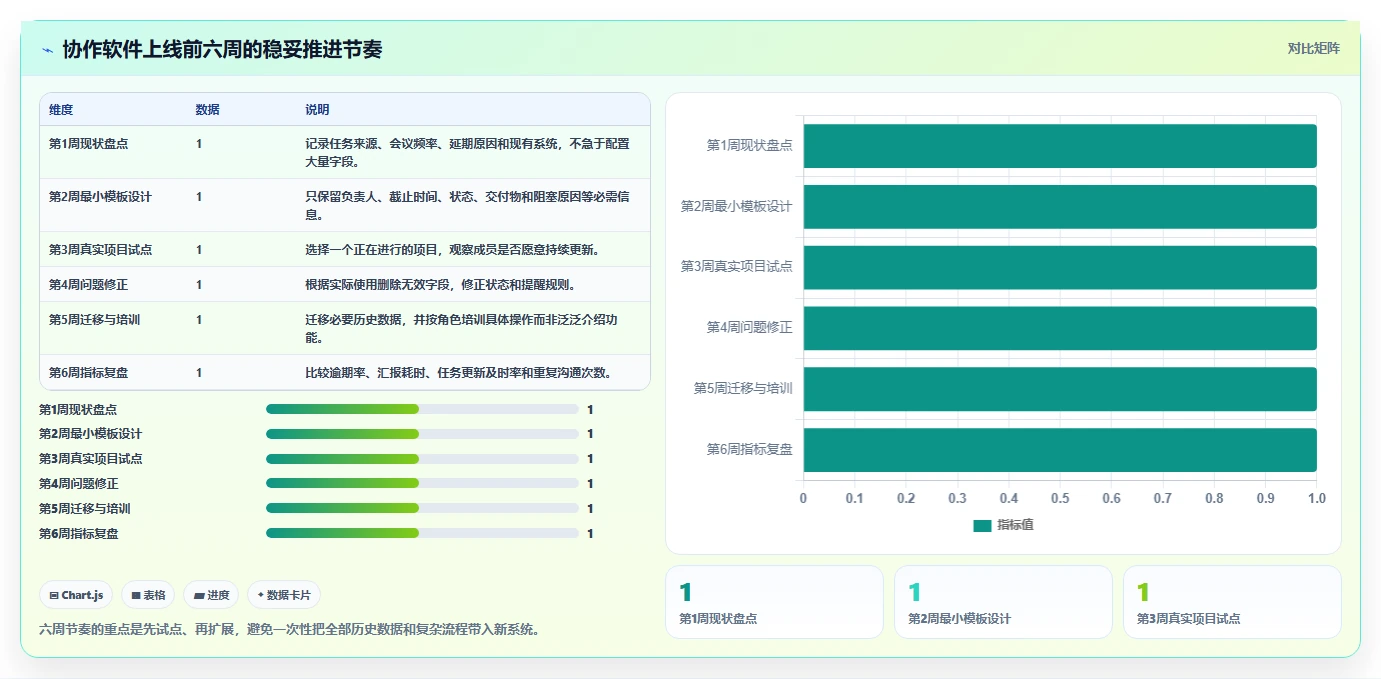Click the footer note starting 六周节奏的重点
The image size is (1381, 679).
289,630
